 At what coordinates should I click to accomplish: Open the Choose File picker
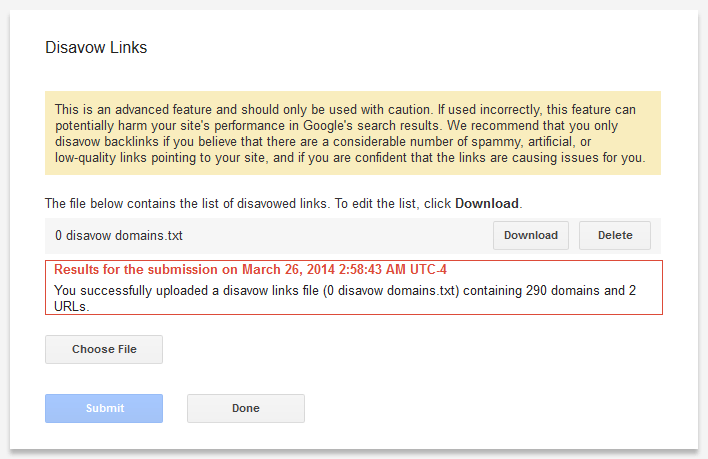click(x=104, y=349)
